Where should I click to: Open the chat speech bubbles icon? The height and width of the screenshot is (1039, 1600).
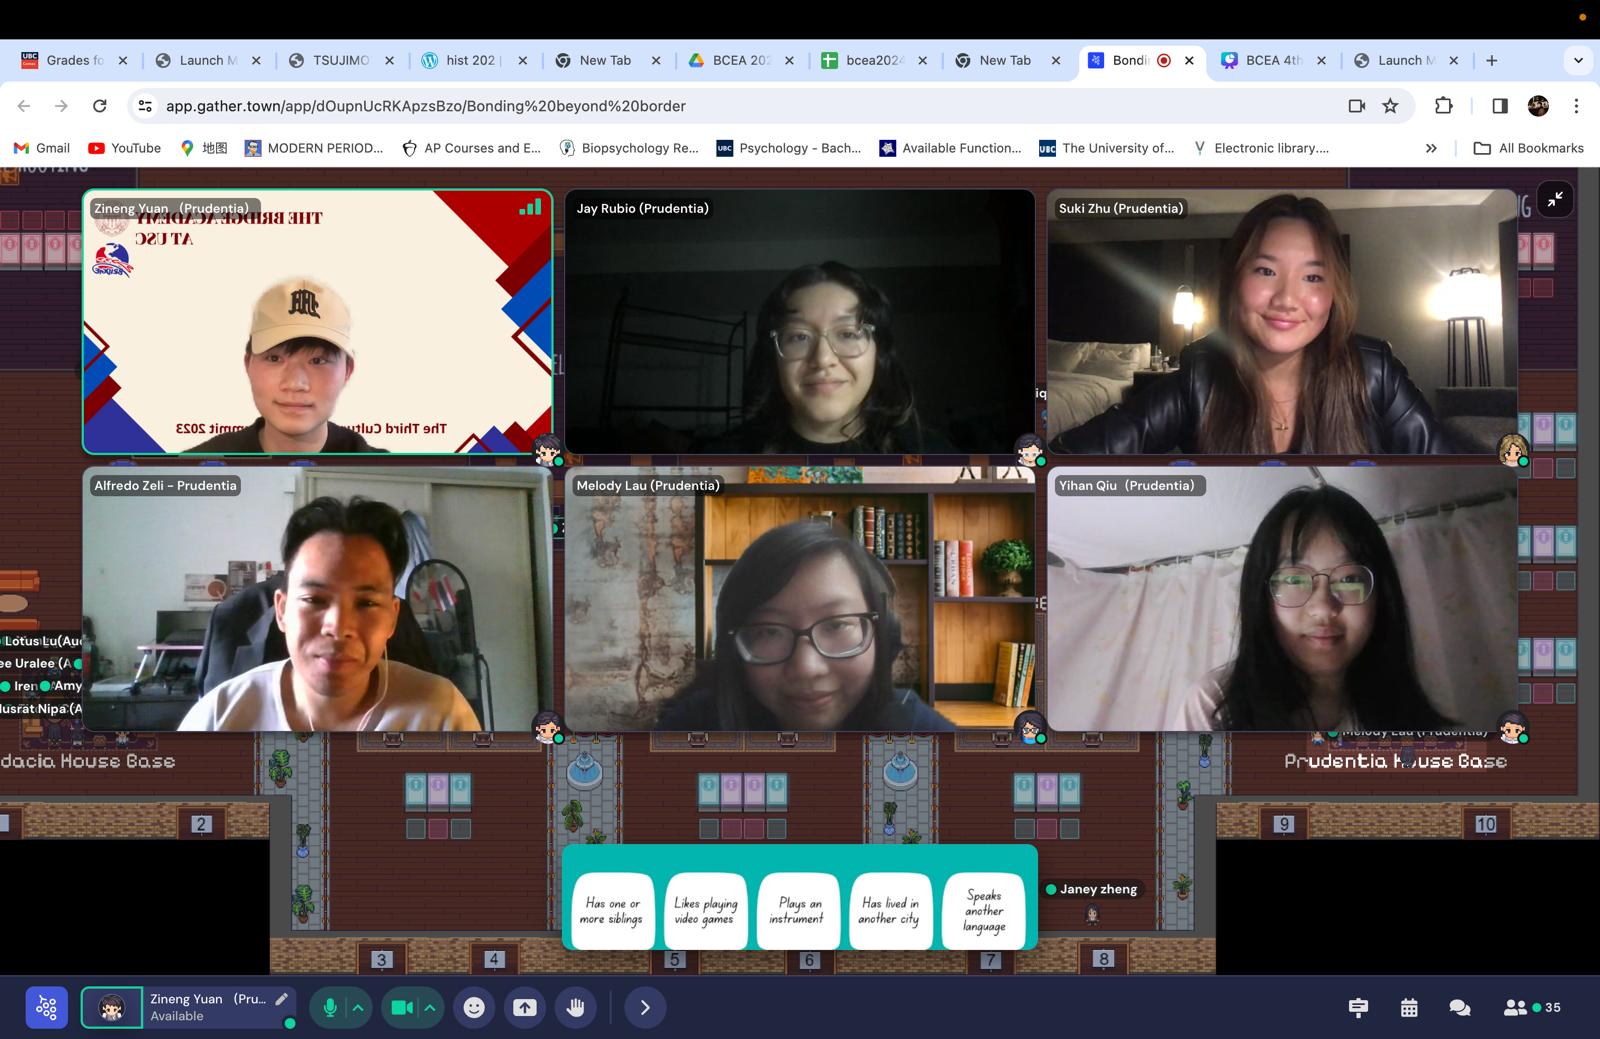(1459, 1007)
